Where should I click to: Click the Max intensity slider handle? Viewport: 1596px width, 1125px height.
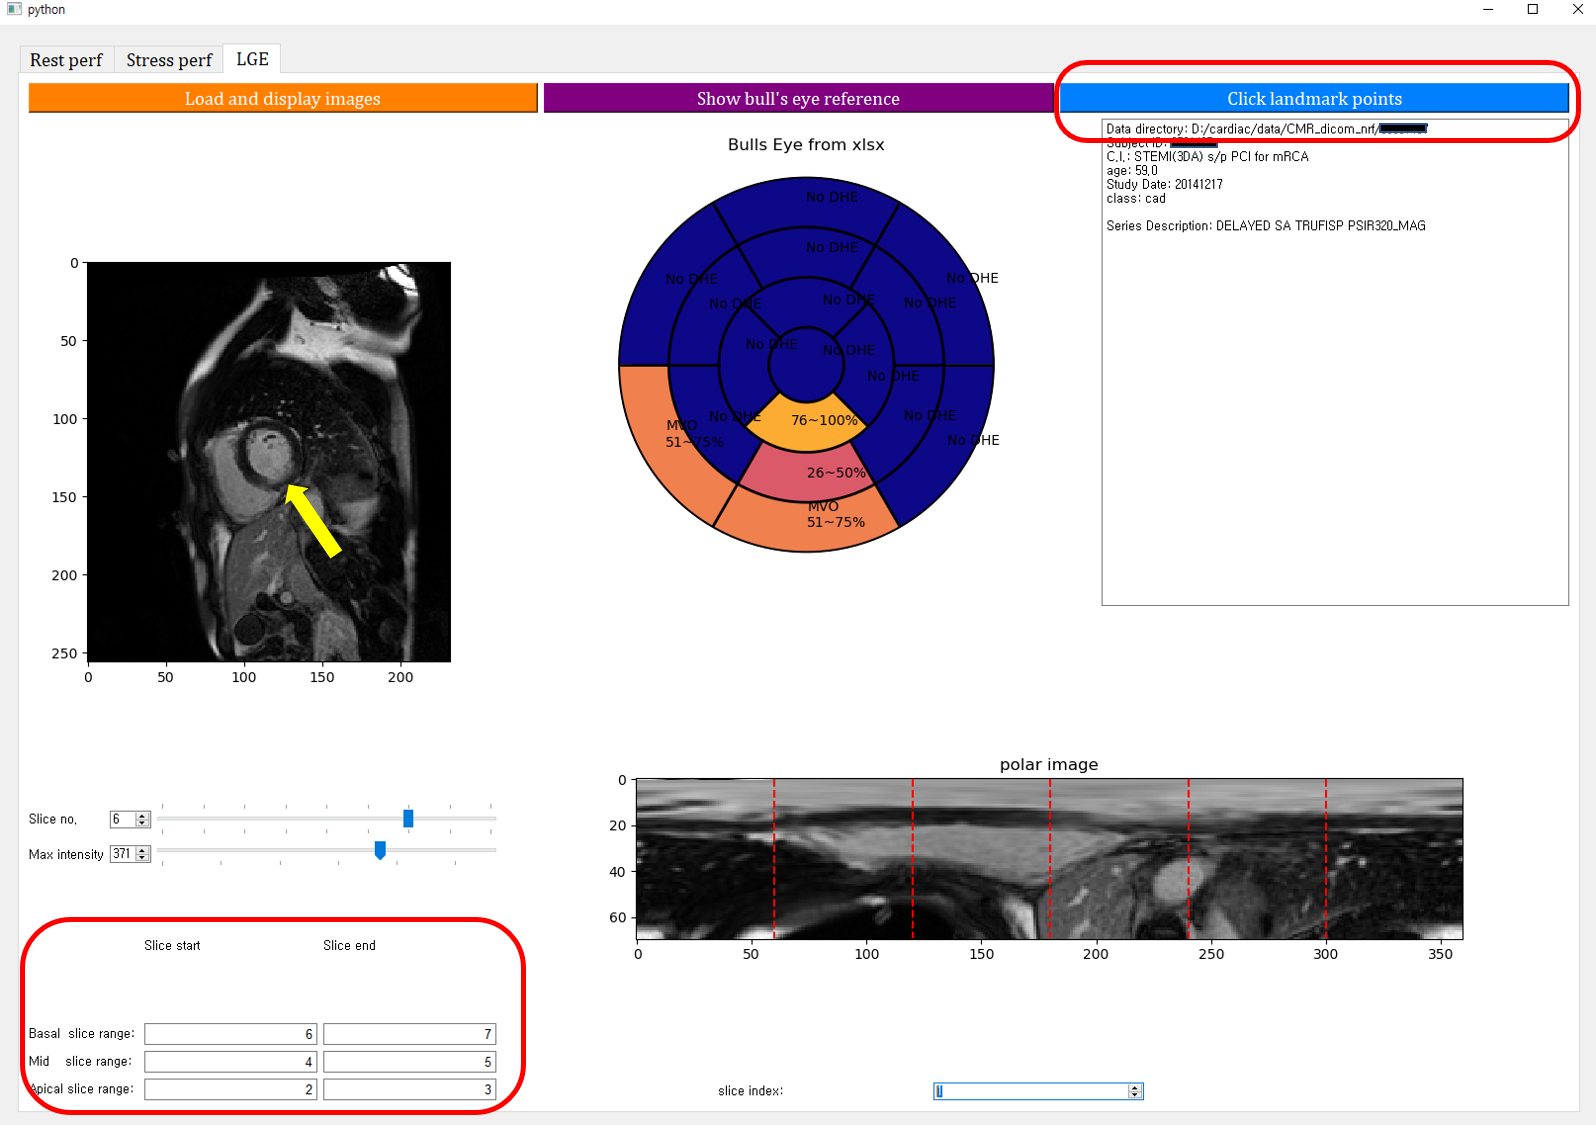click(x=380, y=850)
